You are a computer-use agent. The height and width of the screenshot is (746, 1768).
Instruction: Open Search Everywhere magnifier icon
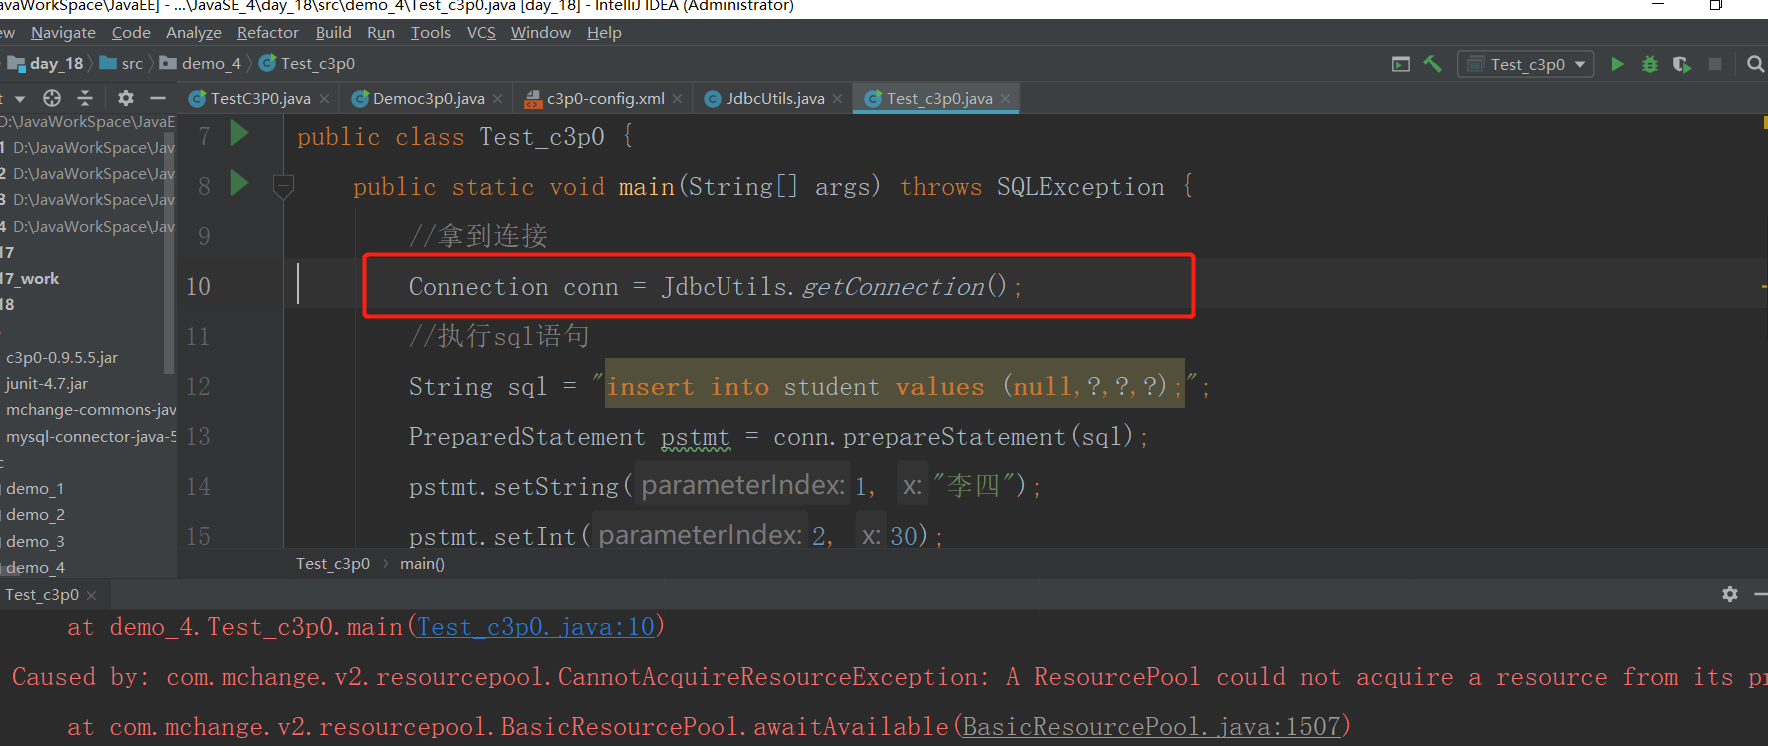tap(1755, 64)
